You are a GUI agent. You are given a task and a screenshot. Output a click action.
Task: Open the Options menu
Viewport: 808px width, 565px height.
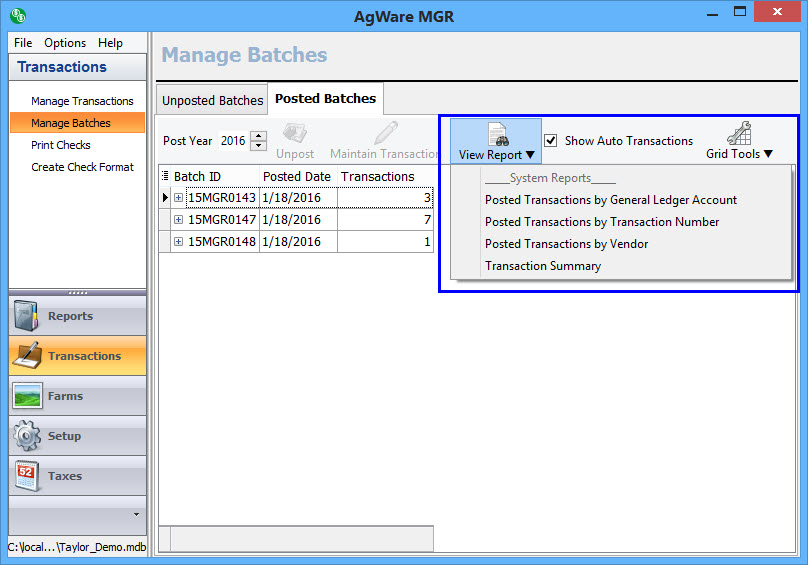click(65, 43)
